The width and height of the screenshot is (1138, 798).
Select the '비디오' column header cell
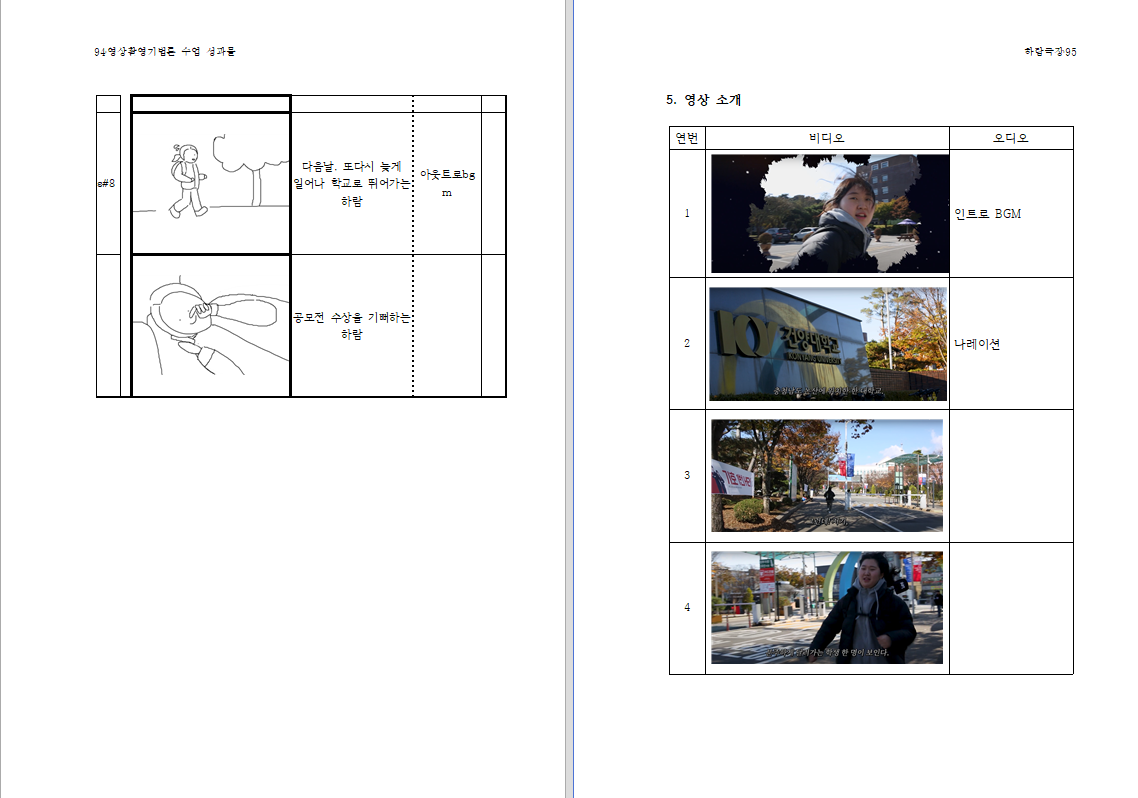[x=826, y=138]
